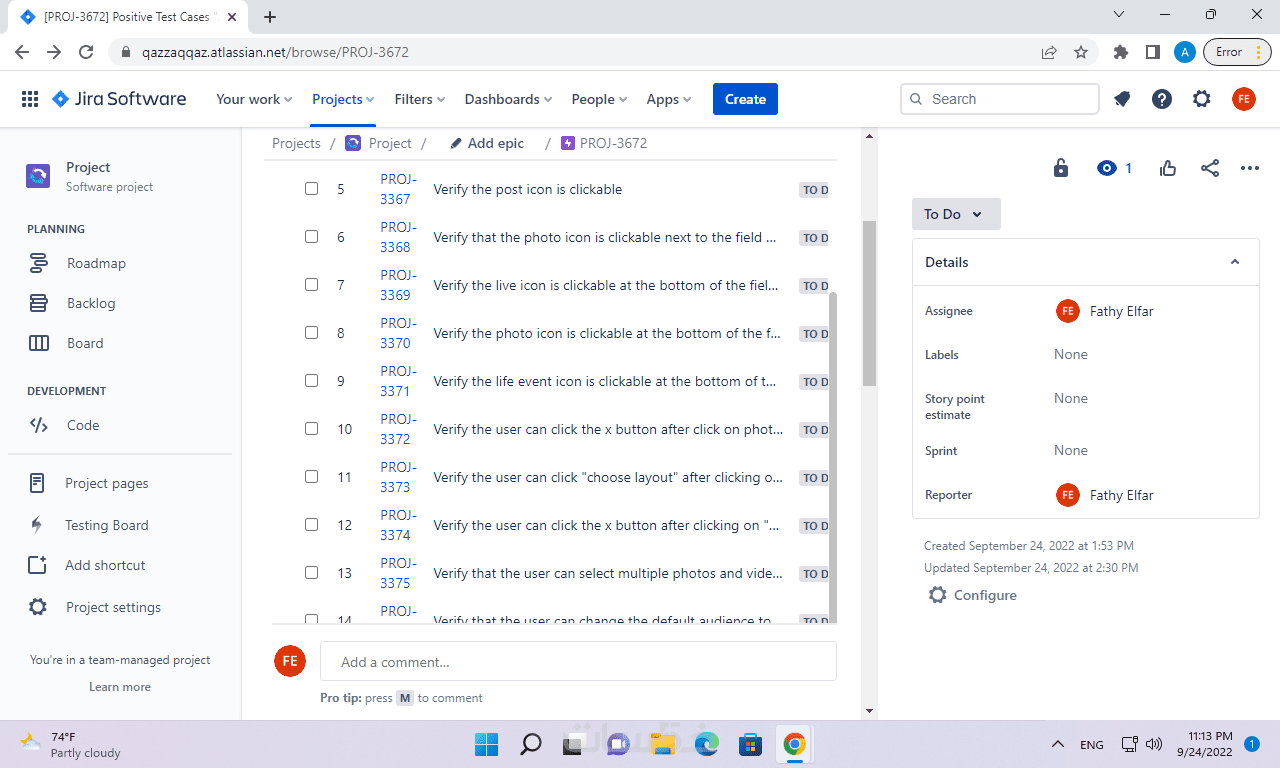1280x768 pixels.
Task: Click the Create button
Action: 745,99
